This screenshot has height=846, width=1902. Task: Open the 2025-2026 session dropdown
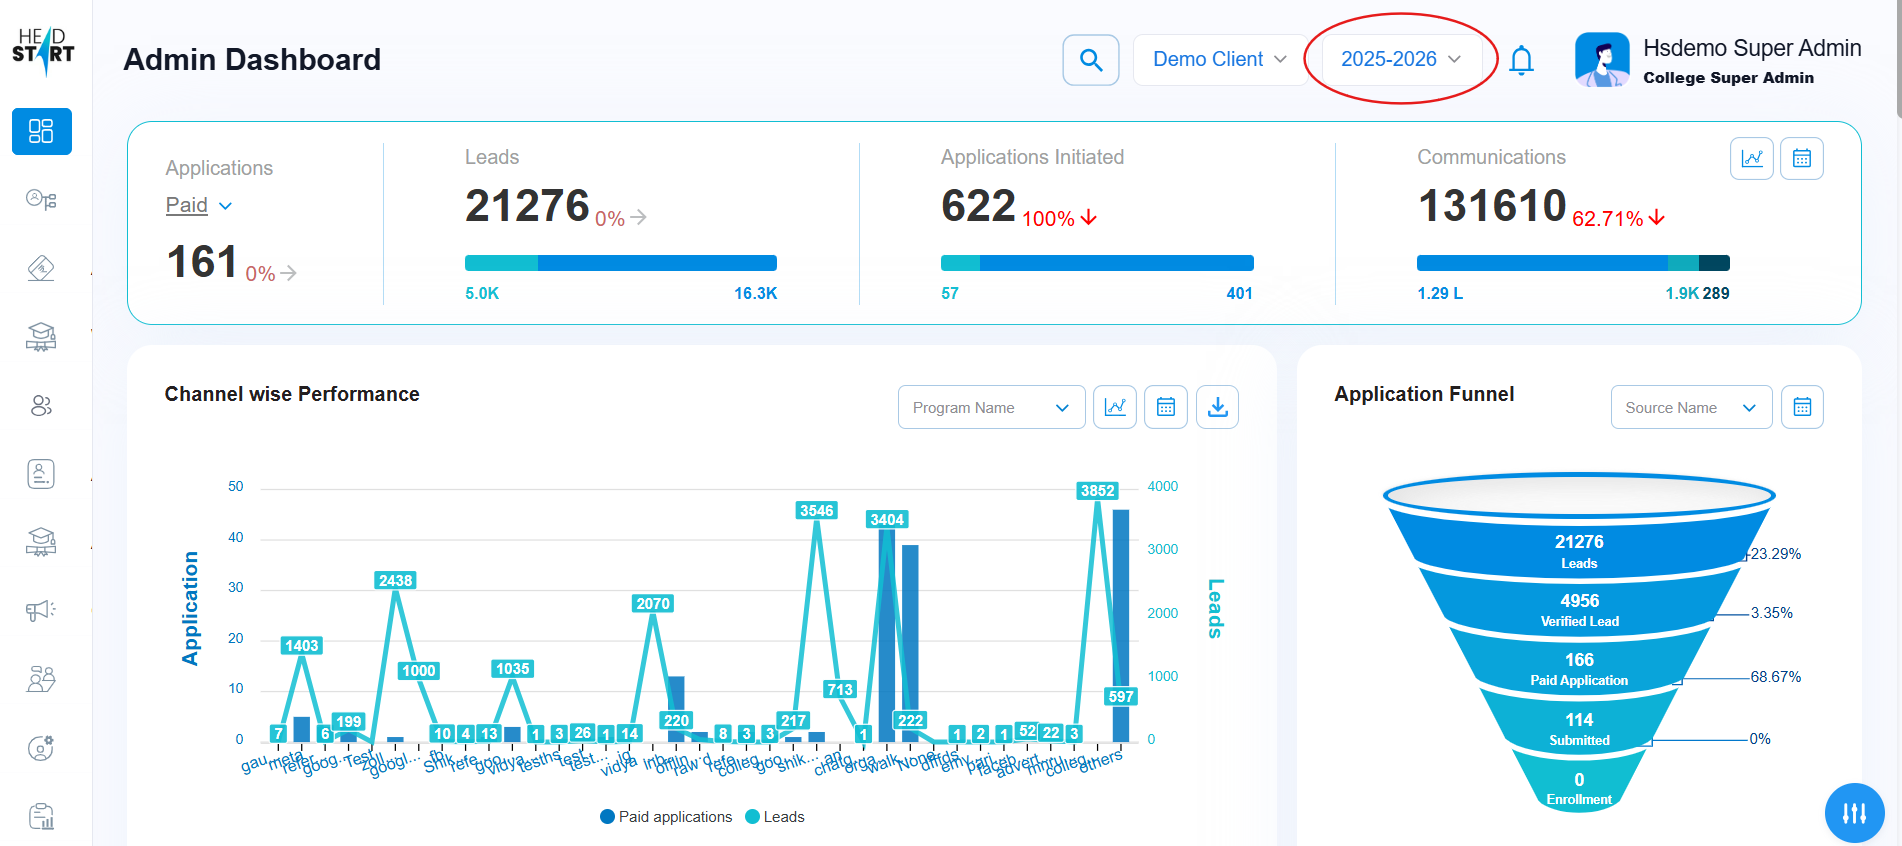pyautogui.click(x=1400, y=60)
